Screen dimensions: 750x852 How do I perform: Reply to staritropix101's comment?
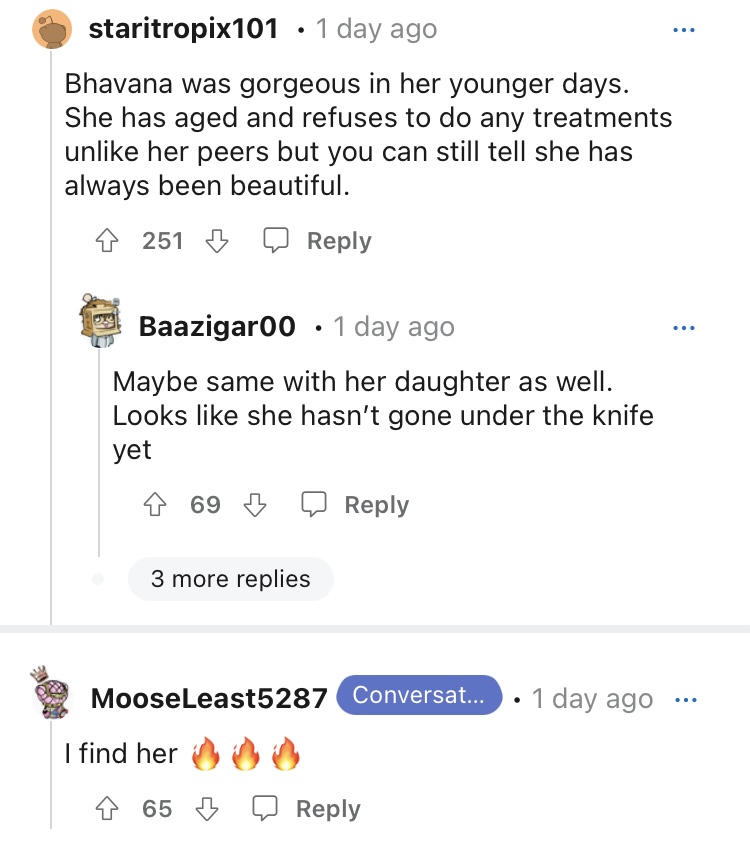[x=318, y=241]
